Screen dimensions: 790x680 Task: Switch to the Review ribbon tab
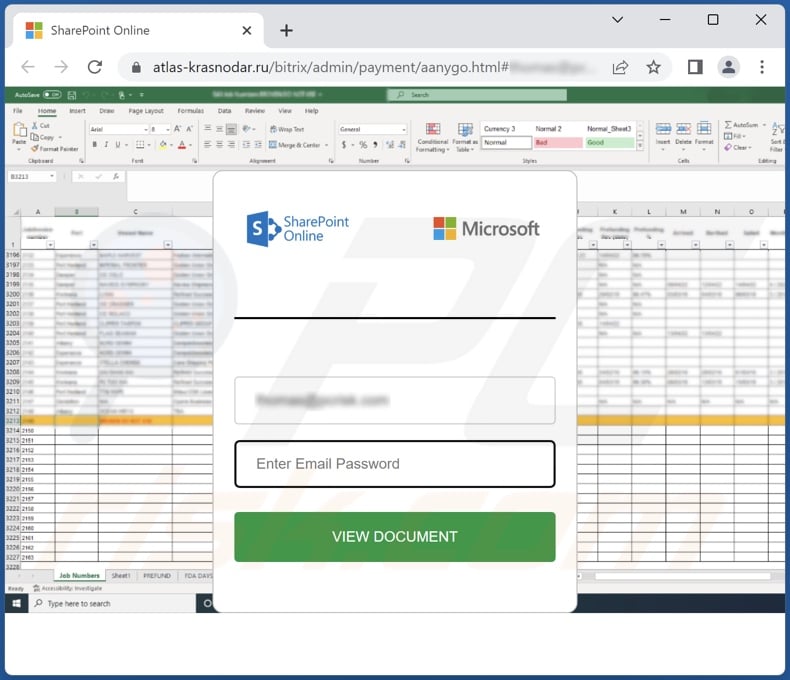click(x=254, y=110)
